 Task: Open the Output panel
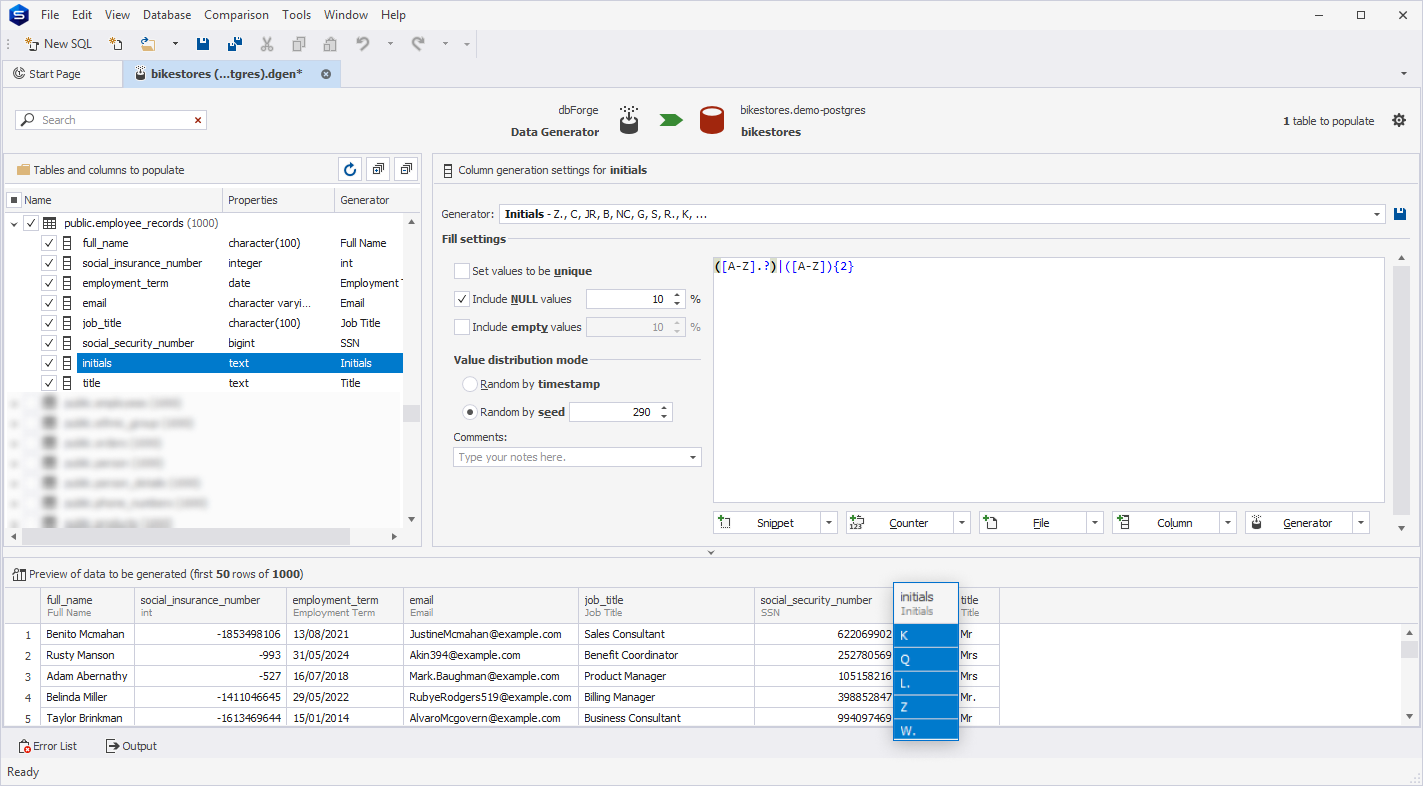[131, 746]
